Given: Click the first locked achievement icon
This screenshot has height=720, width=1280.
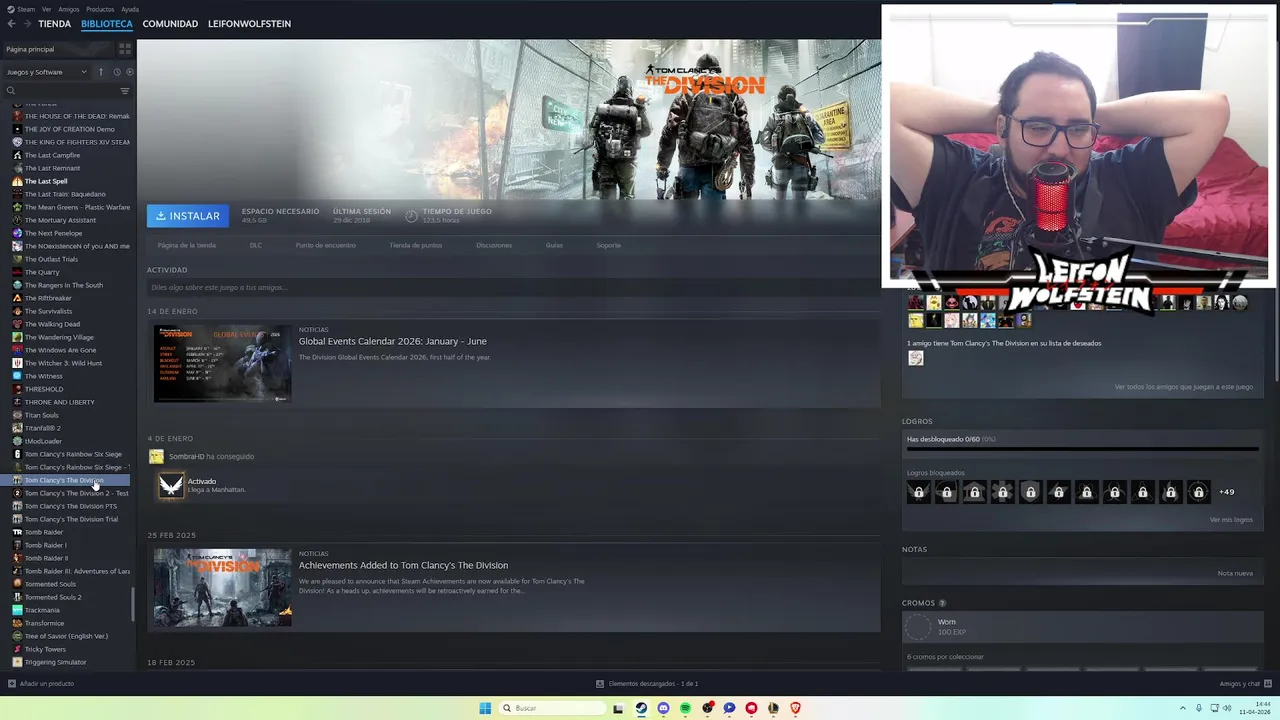Looking at the screenshot, I should point(918,492).
